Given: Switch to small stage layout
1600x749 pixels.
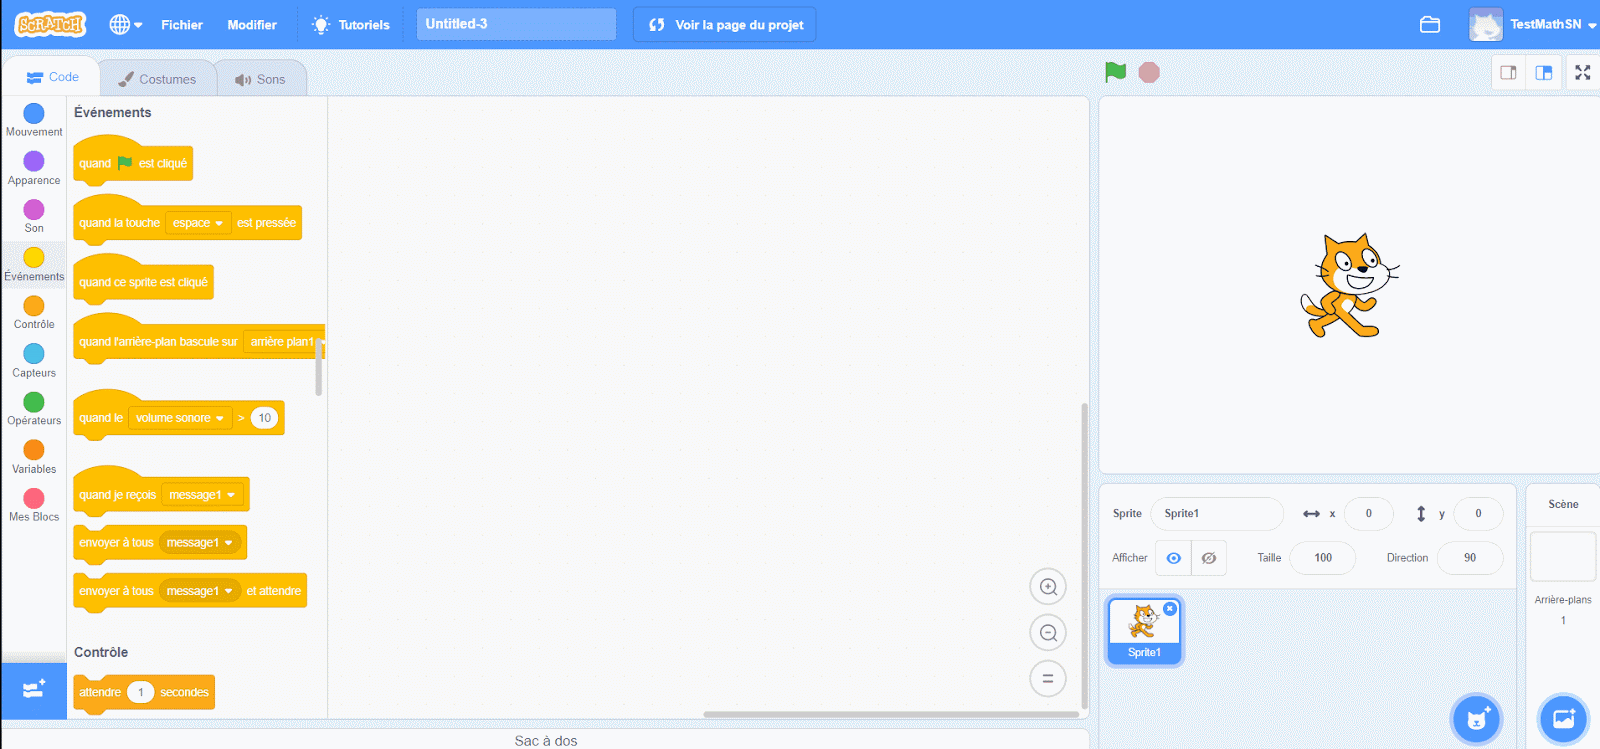Looking at the screenshot, I should [x=1508, y=72].
